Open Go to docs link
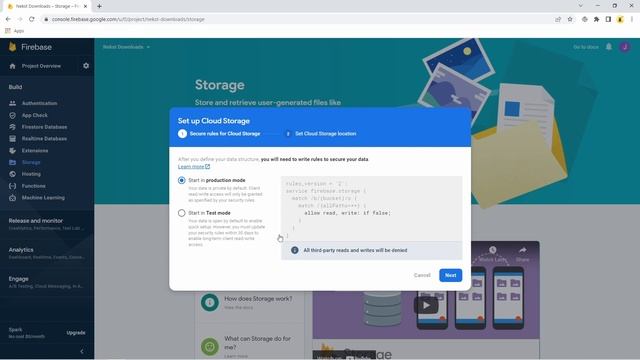The width and height of the screenshot is (640, 360). click(x=586, y=47)
